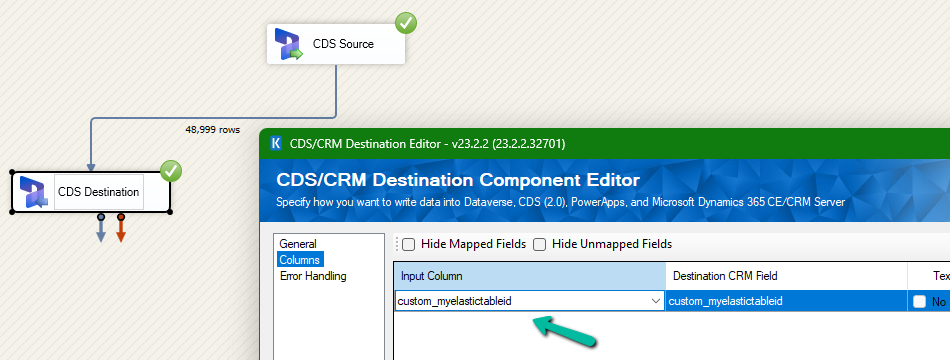Click the CDS Source component icon
Screen dimensions: 950x360
point(288,44)
